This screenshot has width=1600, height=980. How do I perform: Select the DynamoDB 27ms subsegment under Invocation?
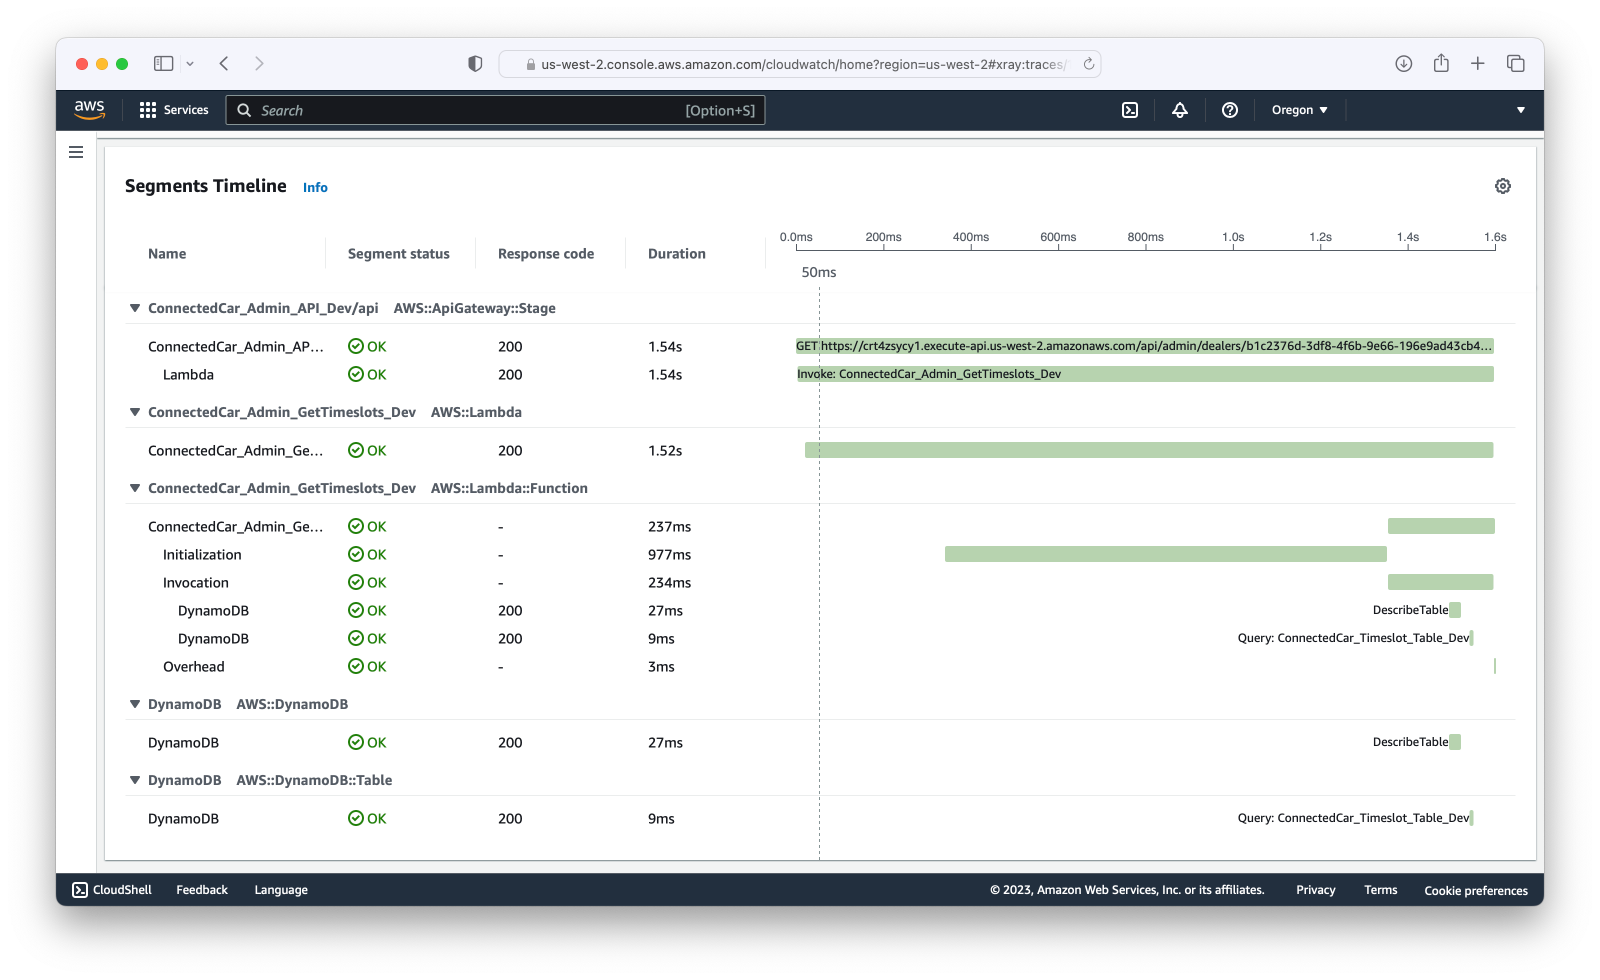pos(213,610)
